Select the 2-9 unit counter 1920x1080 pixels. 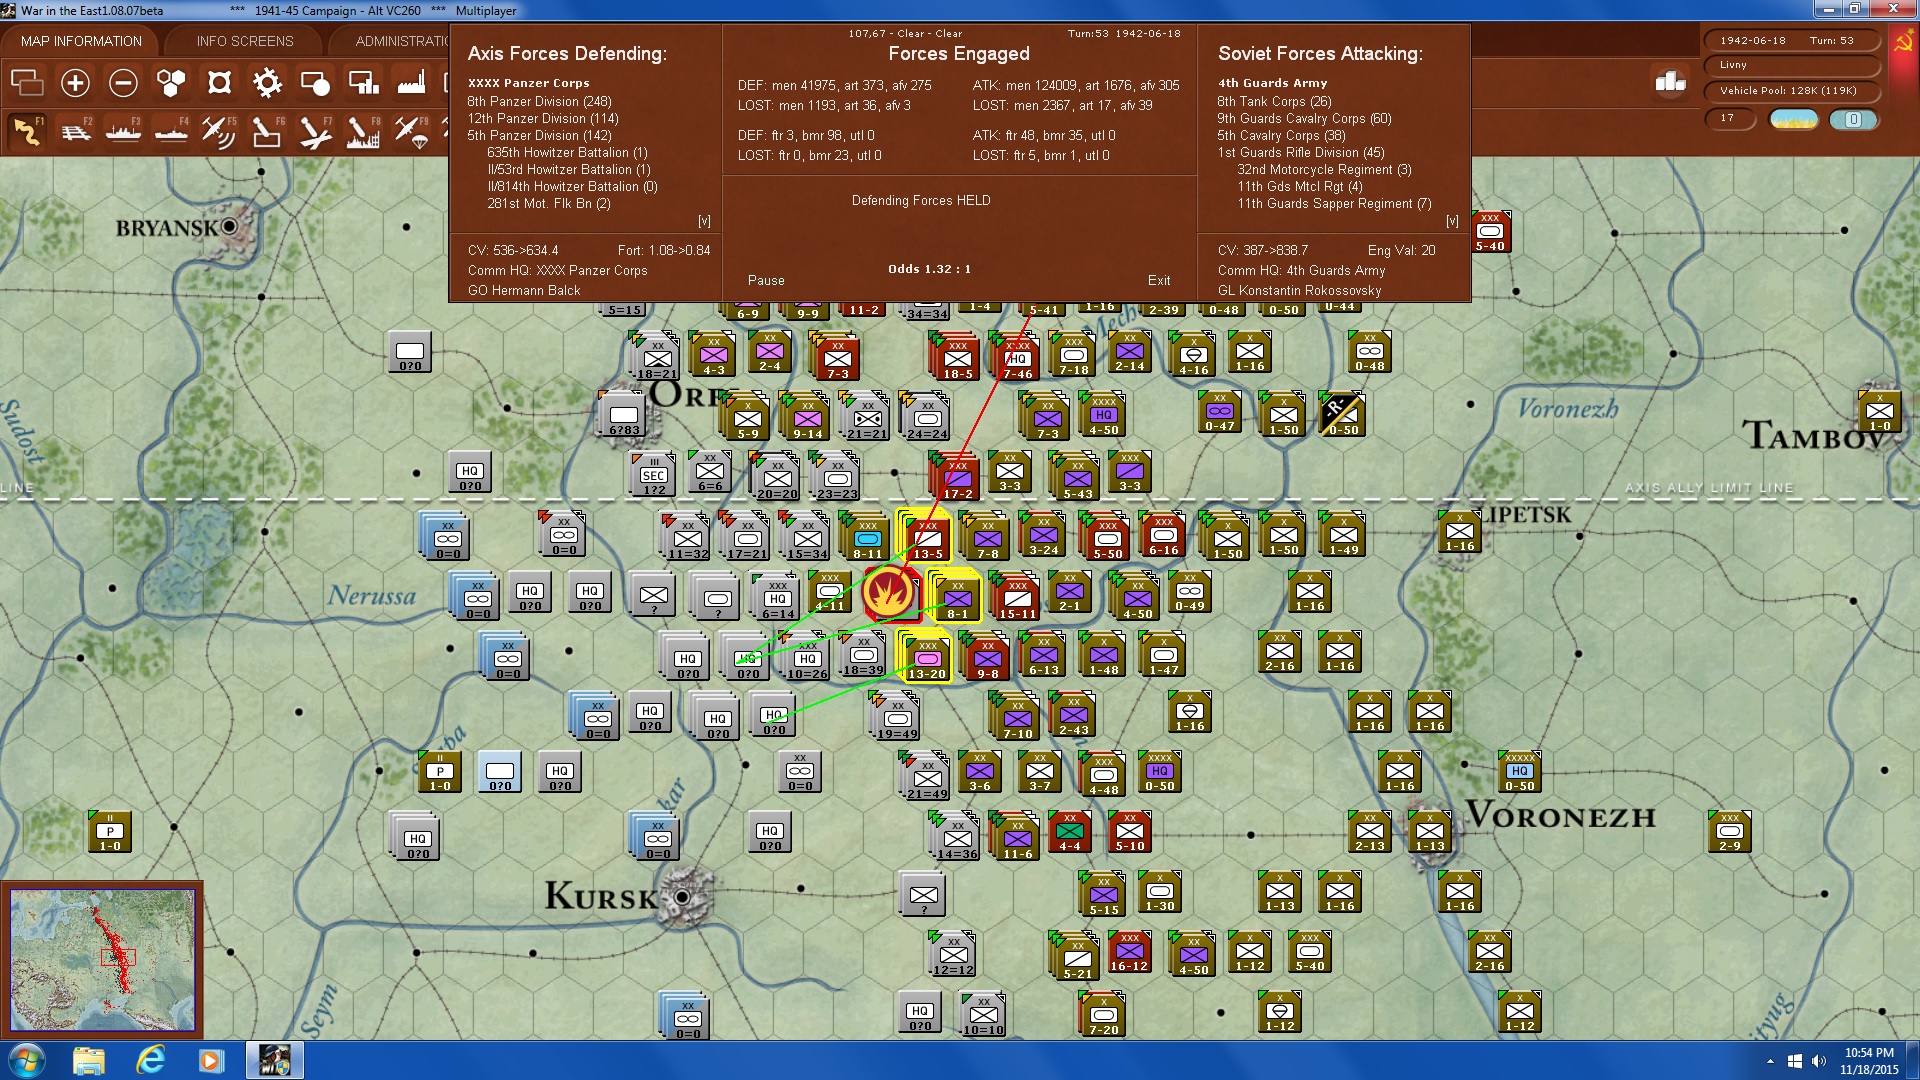pos(1729,832)
